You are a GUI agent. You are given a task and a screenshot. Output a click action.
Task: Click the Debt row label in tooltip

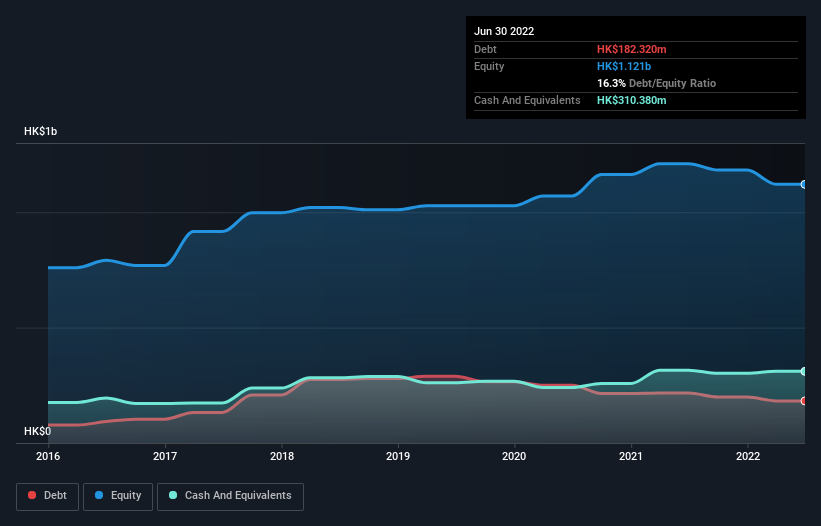coord(485,49)
